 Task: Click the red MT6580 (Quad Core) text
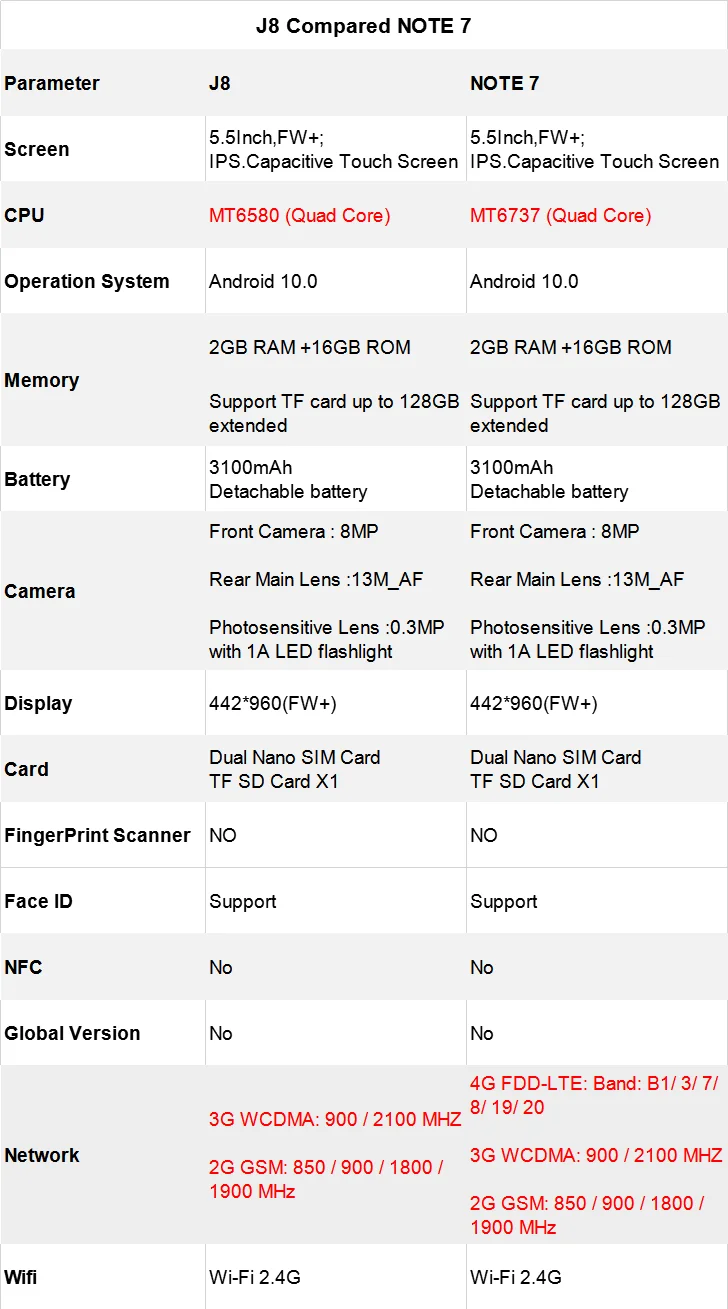coord(299,215)
